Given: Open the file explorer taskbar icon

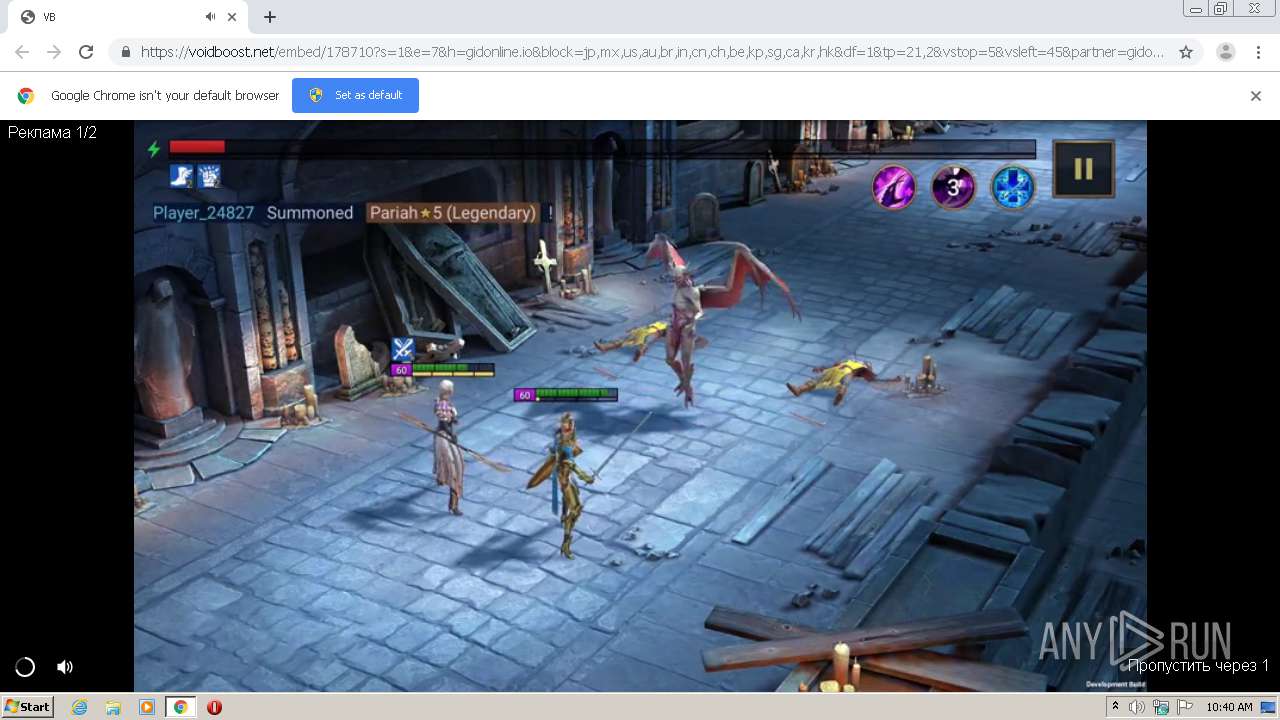Looking at the screenshot, I should tap(113, 707).
